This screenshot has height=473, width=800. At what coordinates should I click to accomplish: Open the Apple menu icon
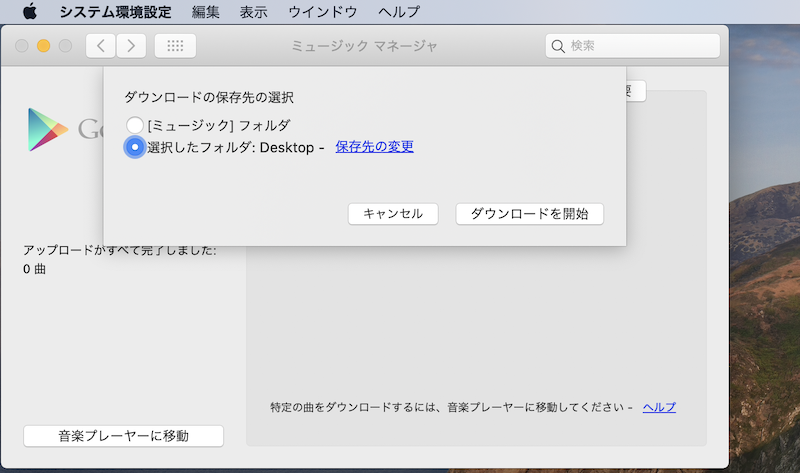point(29,13)
